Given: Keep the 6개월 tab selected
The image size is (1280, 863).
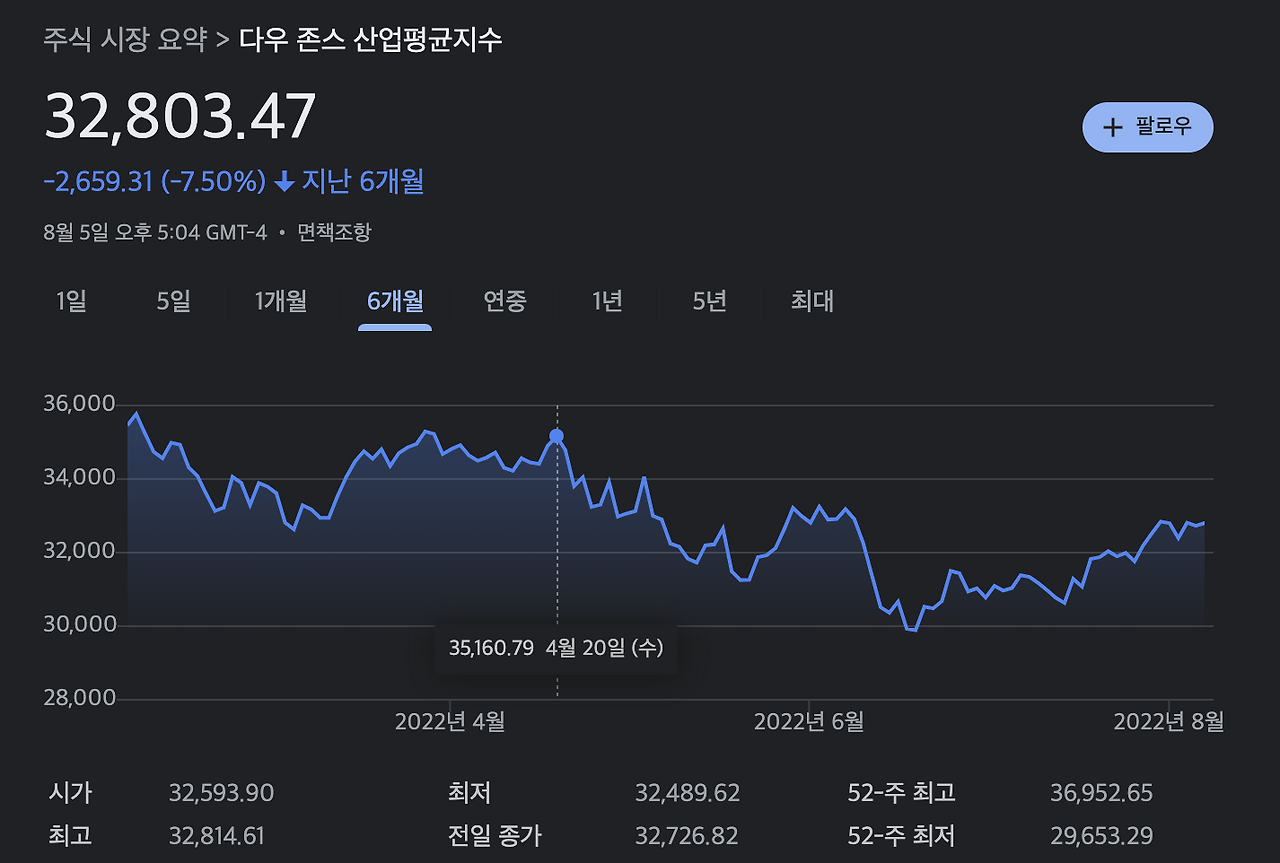Looking at the screenshot, I should (394, 302).
